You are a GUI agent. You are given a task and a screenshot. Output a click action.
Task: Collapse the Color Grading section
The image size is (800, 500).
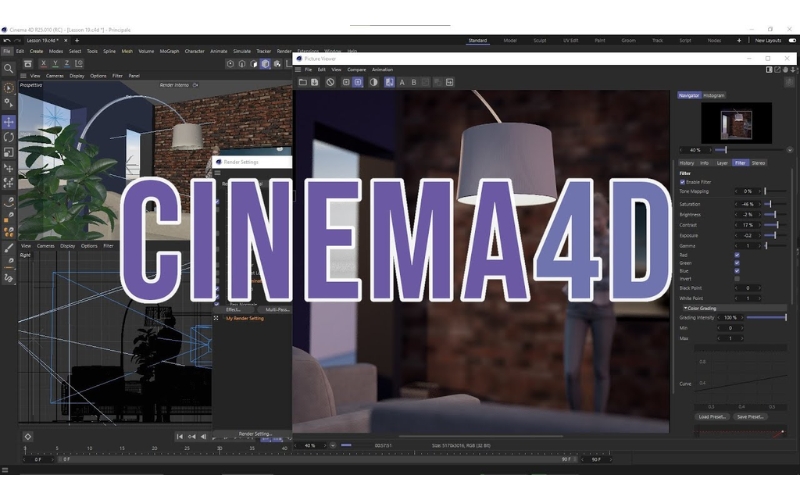[685, 308]
